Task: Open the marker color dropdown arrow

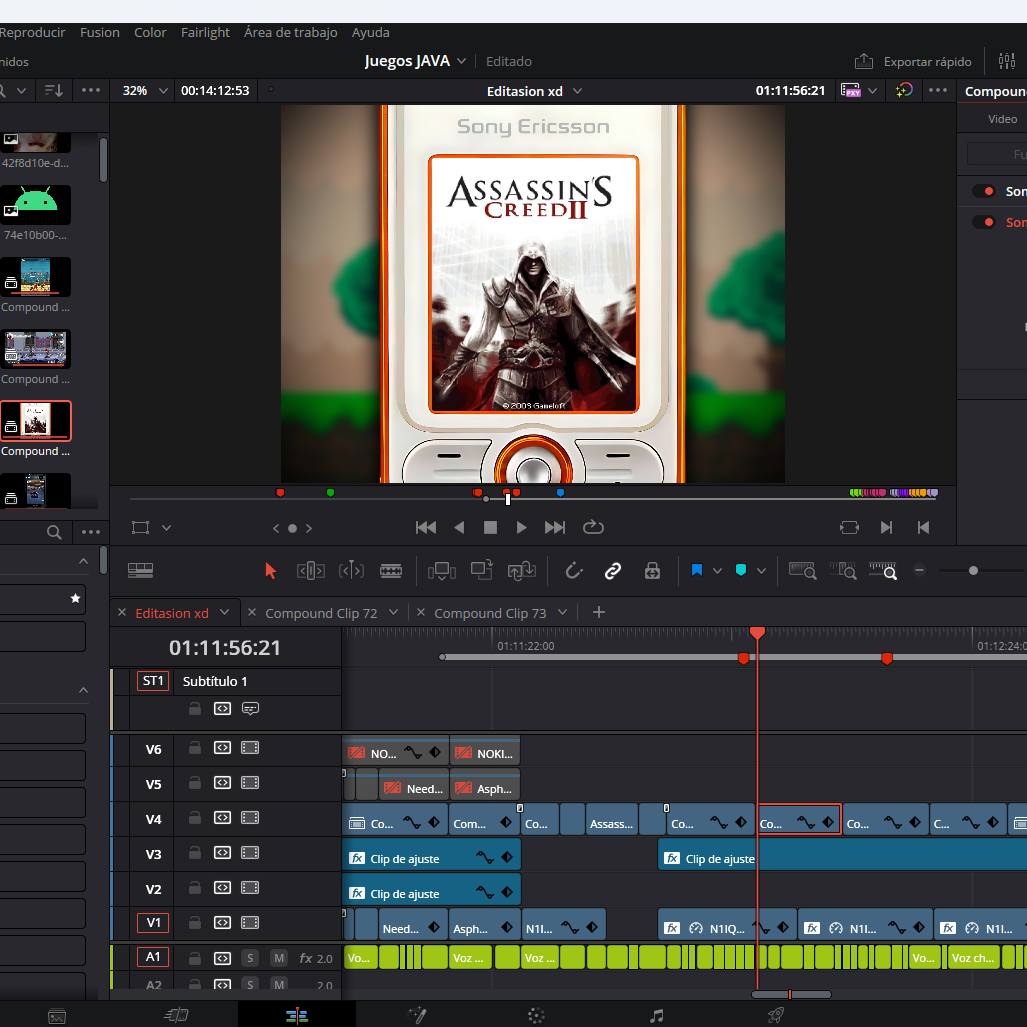Action: click(x=761, y=571)
